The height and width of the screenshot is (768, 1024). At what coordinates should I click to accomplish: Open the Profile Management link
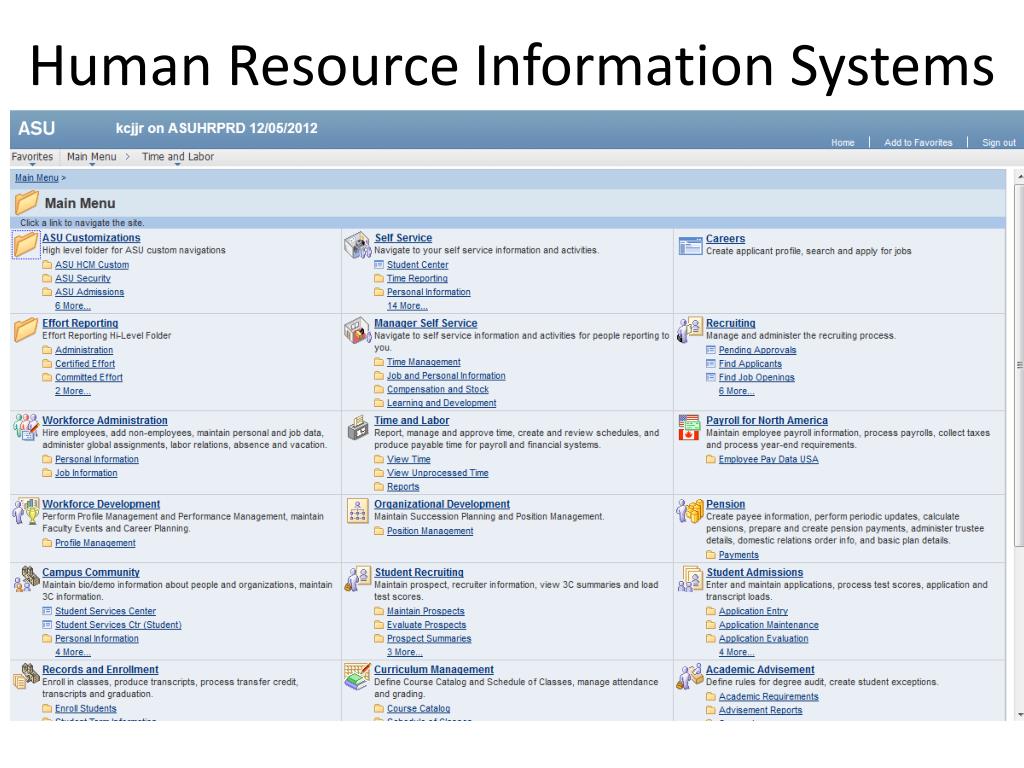(x=95, y=543)
